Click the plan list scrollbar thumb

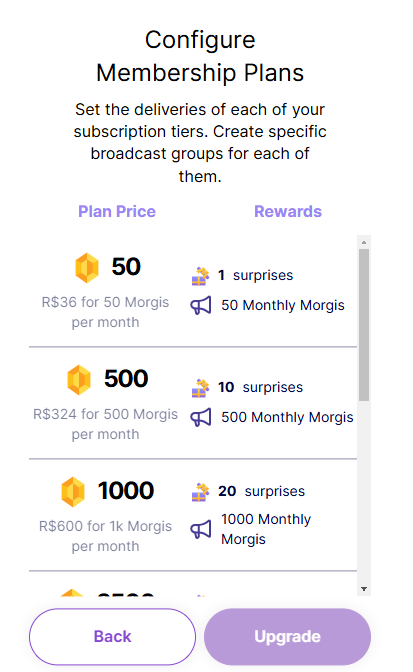point(364,325)
